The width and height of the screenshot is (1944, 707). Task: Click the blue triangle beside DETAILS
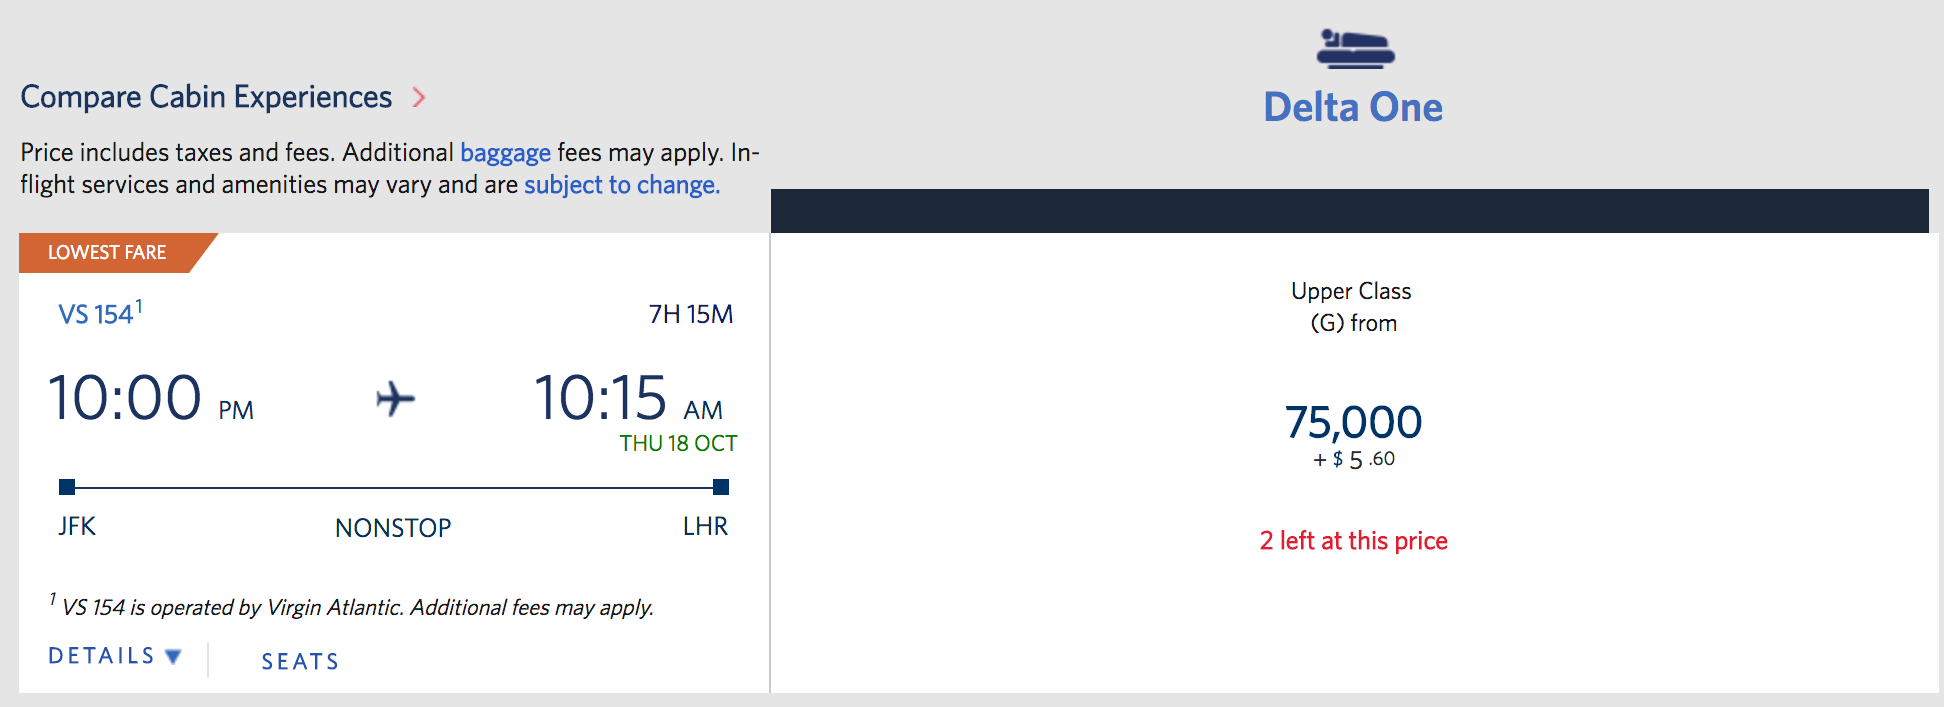pos(174,658)
